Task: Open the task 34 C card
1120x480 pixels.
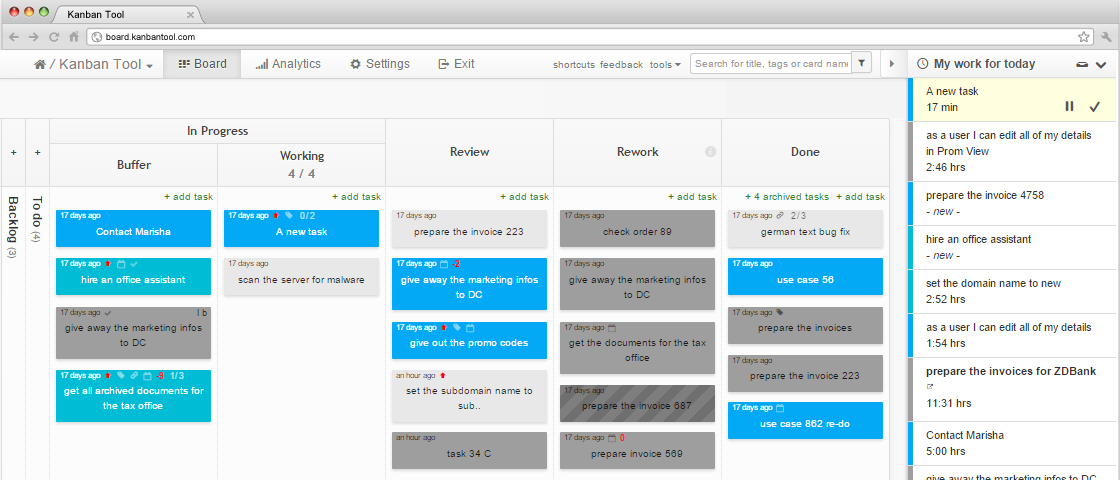Action: [469, 450]
